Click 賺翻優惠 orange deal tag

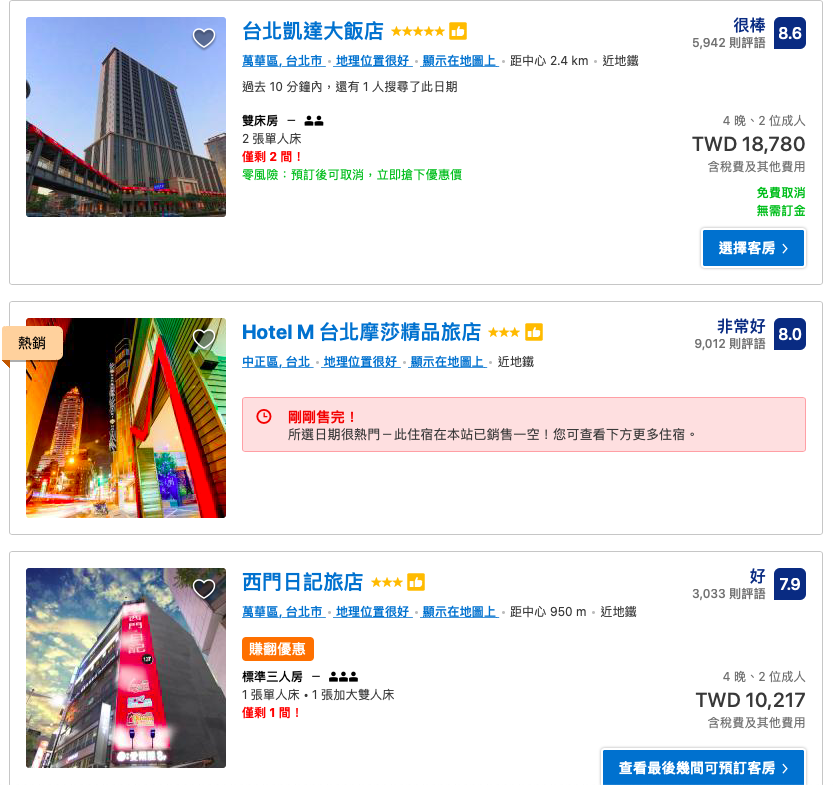278,649
